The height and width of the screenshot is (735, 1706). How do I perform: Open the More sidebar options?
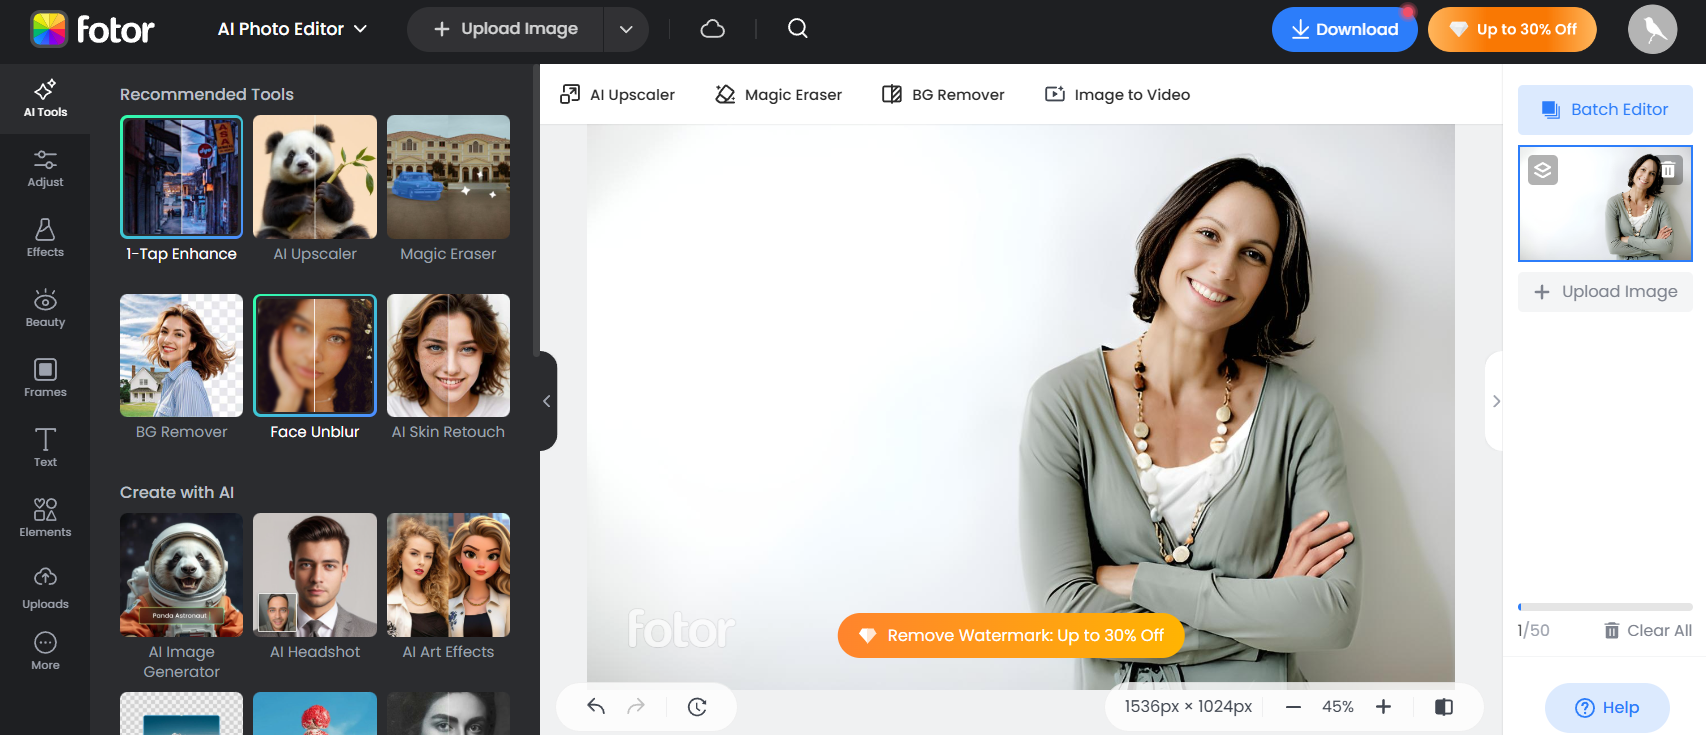click(x=45, y=651)
